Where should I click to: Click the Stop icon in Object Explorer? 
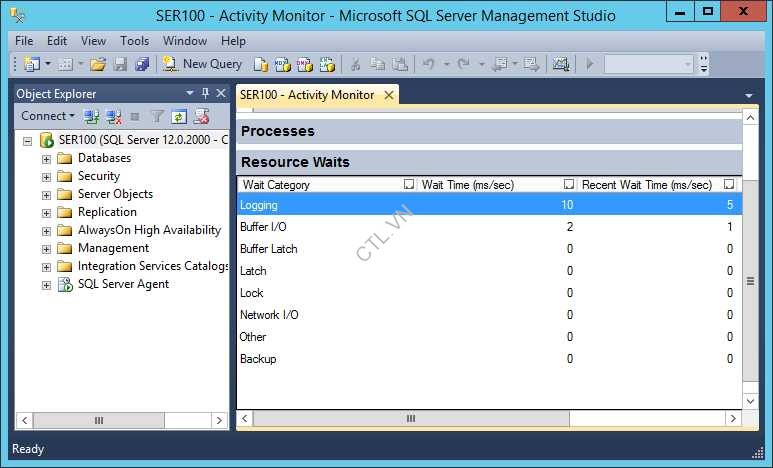click(x=135, y=117)
